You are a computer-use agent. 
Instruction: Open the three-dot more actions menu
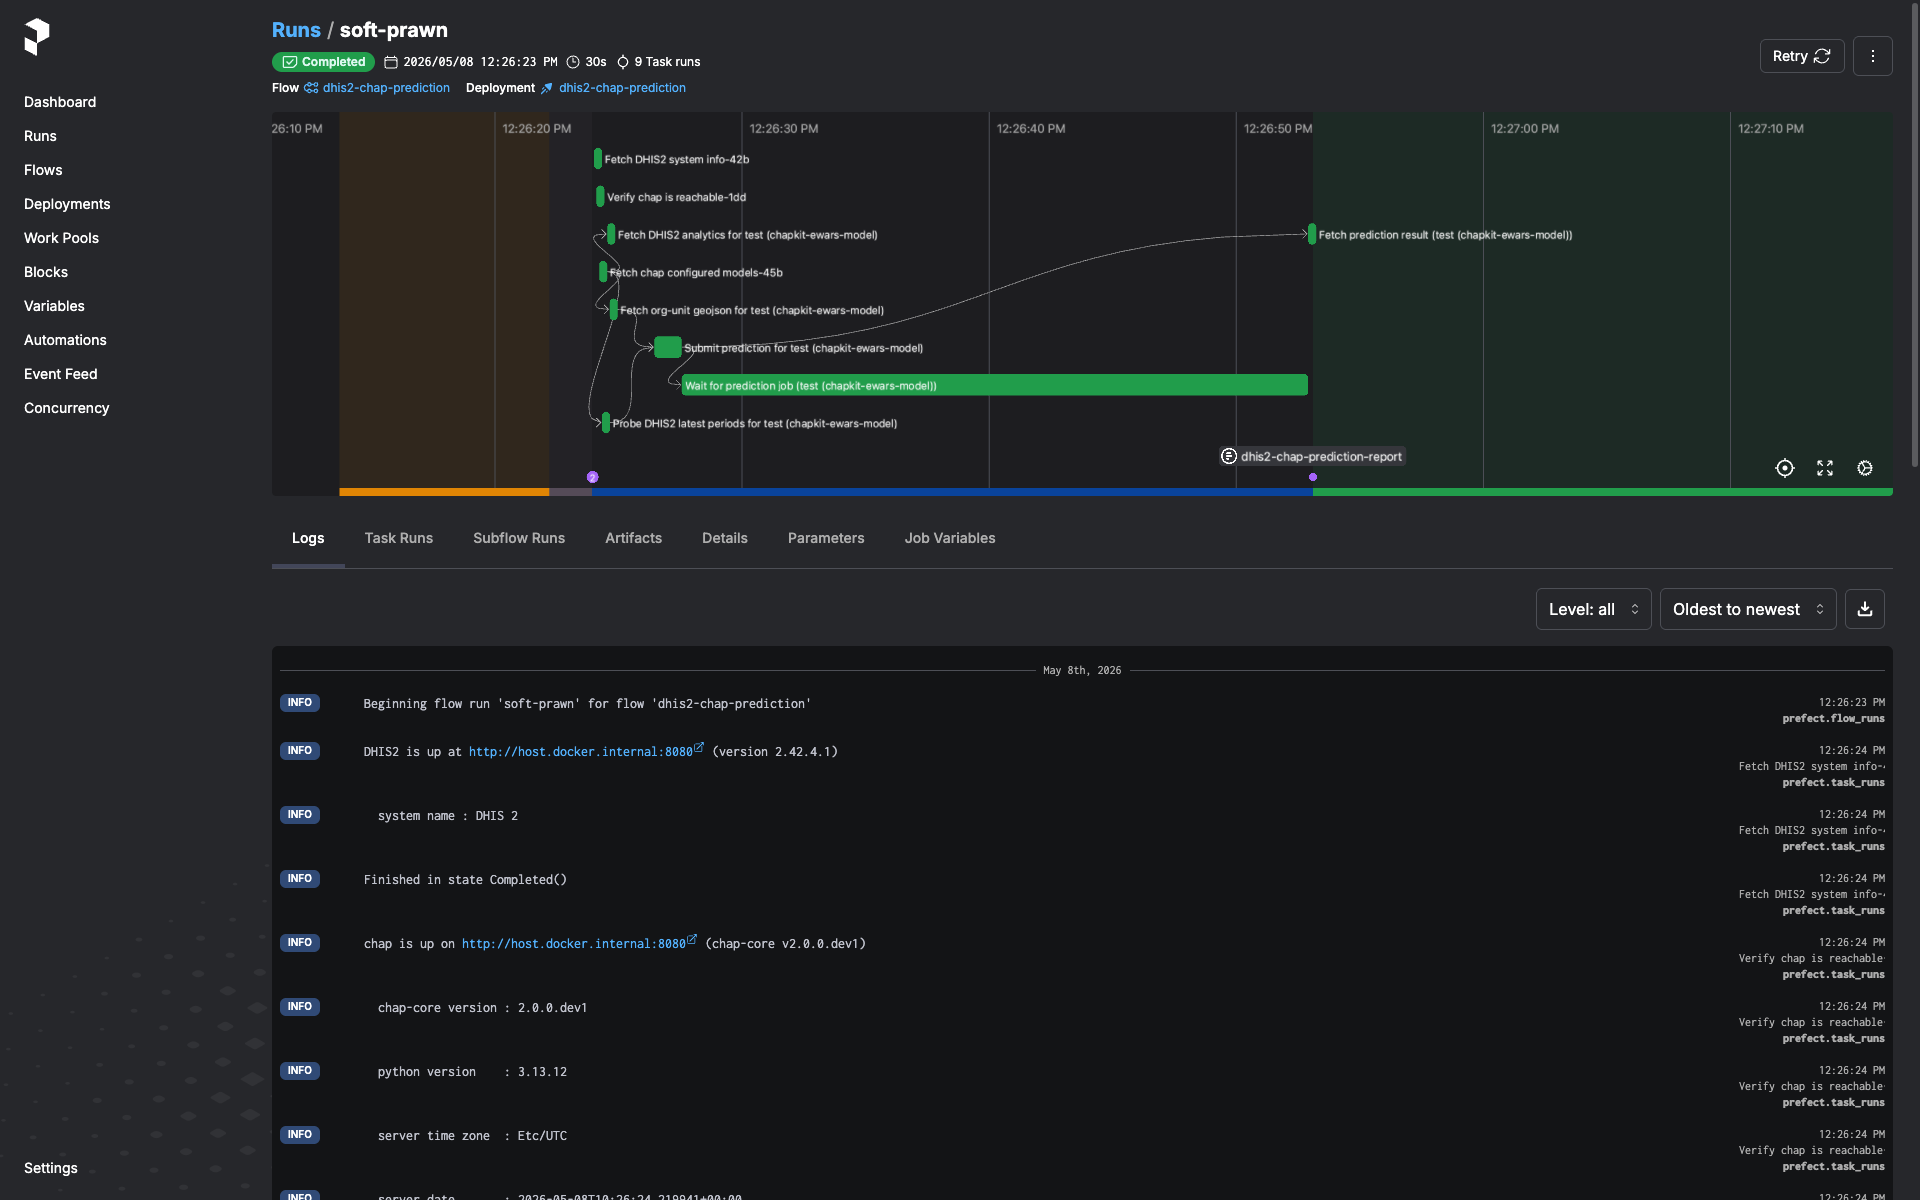click(x=1872, y=56)
